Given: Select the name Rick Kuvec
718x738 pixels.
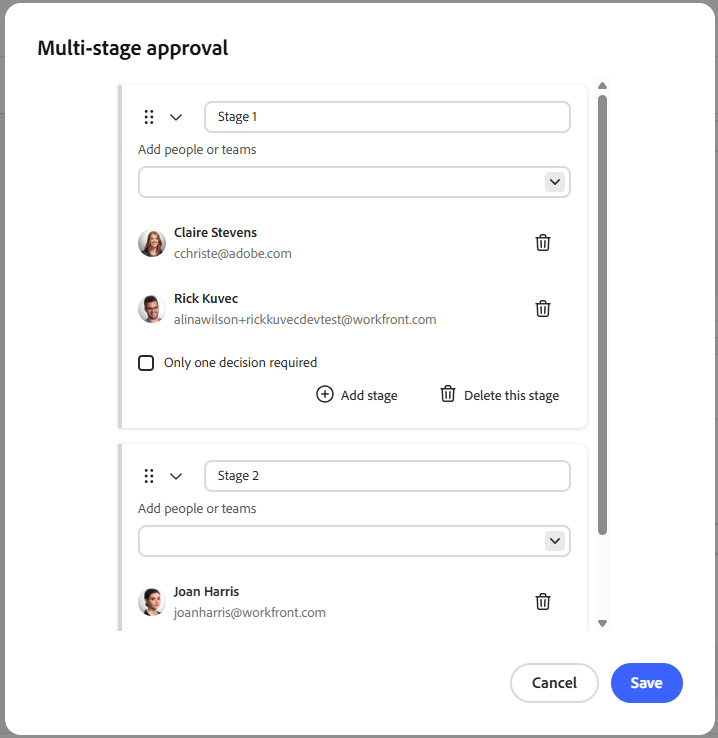Looking at the screenshot, I should click(x=206, y=298).
